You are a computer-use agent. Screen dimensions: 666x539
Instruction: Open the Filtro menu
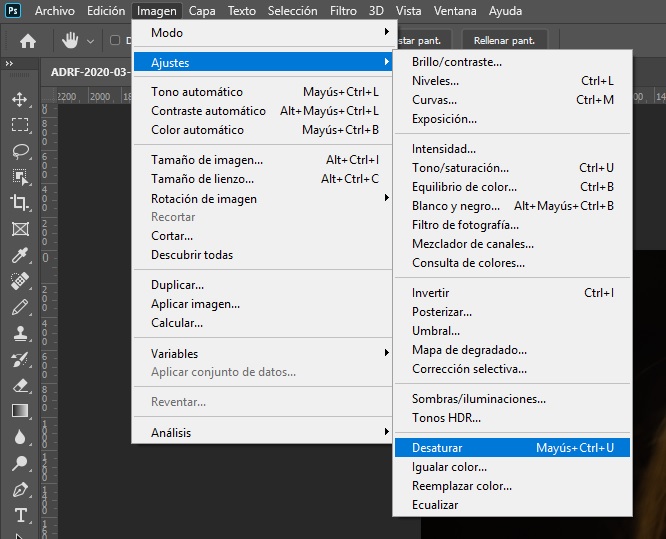point(343,11)
